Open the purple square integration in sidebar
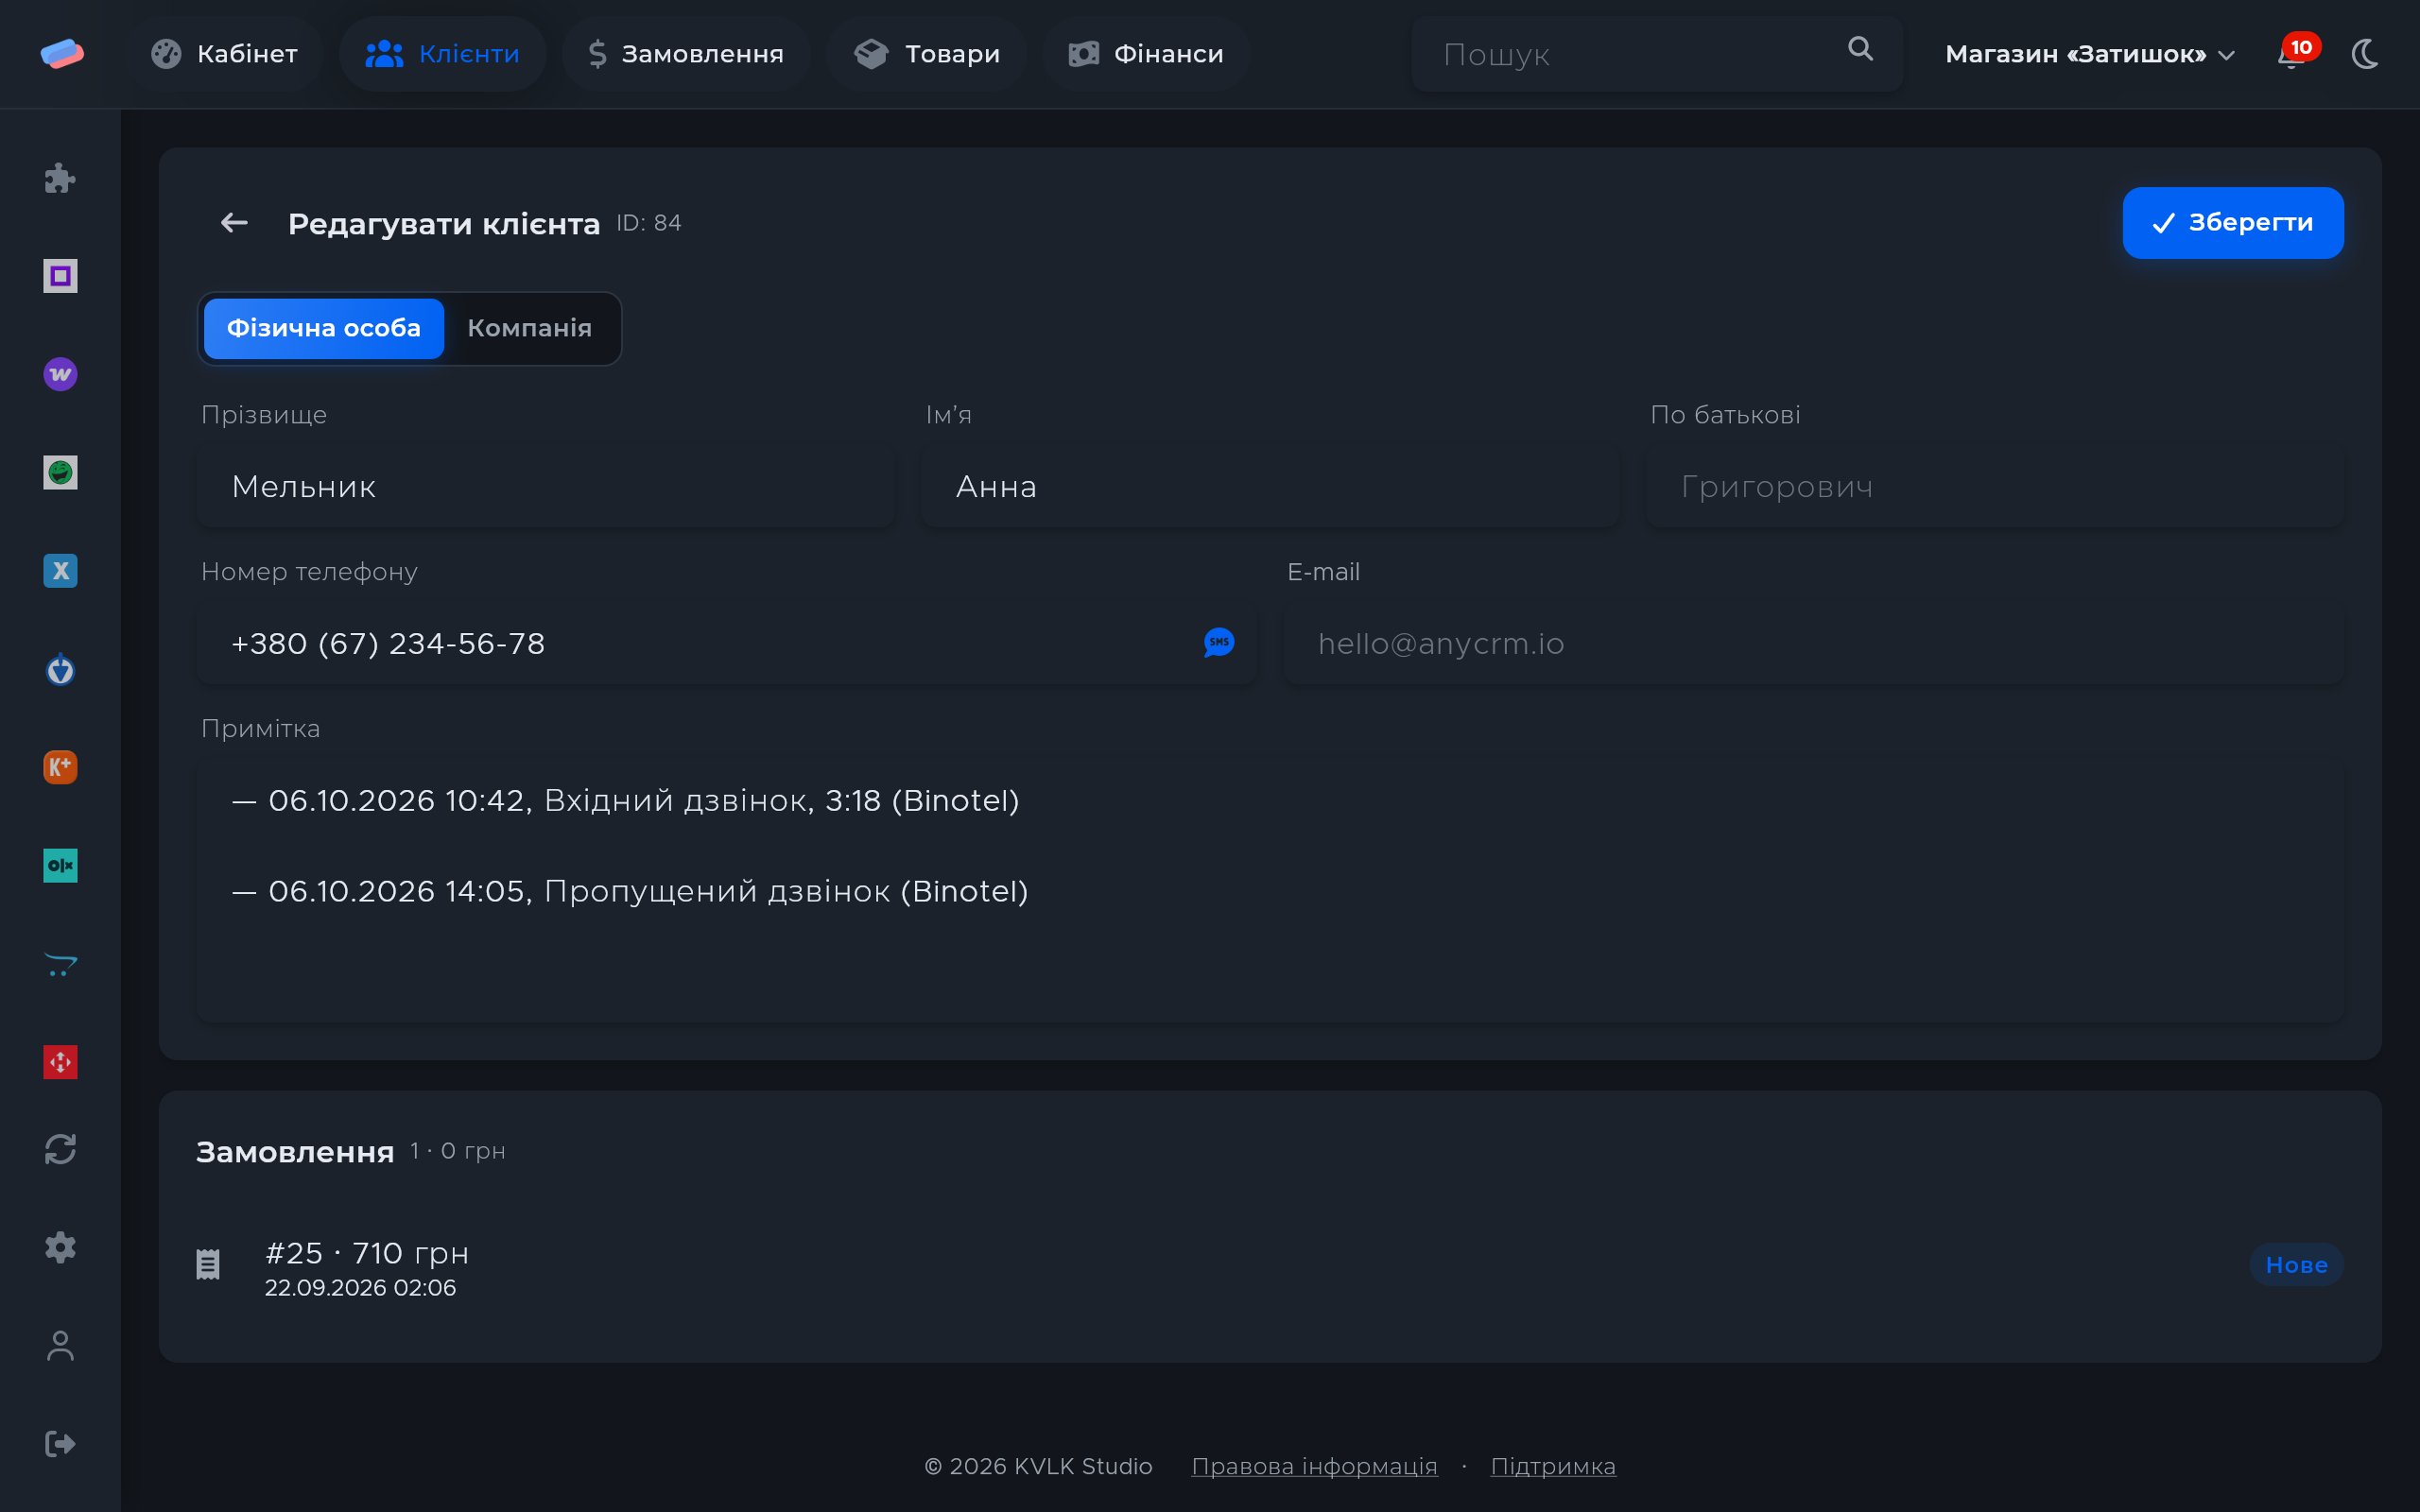Viewport: 2420px width, 1512px height. coord(60,276)
